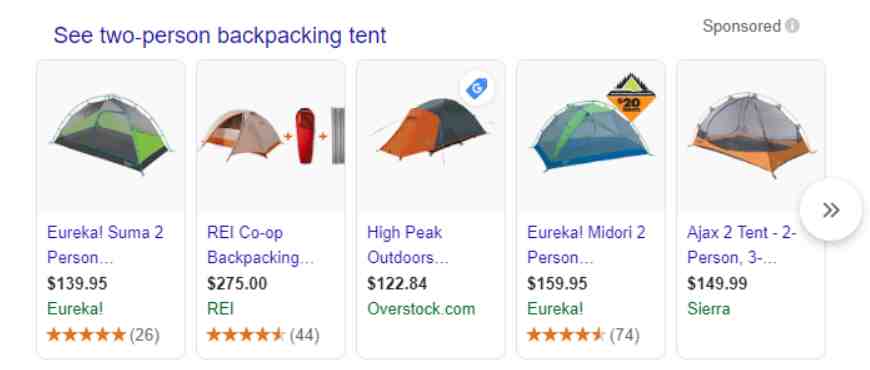Screen dimensions: 870x370
Task: Open the High Peak Outdoors title link
Action: [408, 245]
